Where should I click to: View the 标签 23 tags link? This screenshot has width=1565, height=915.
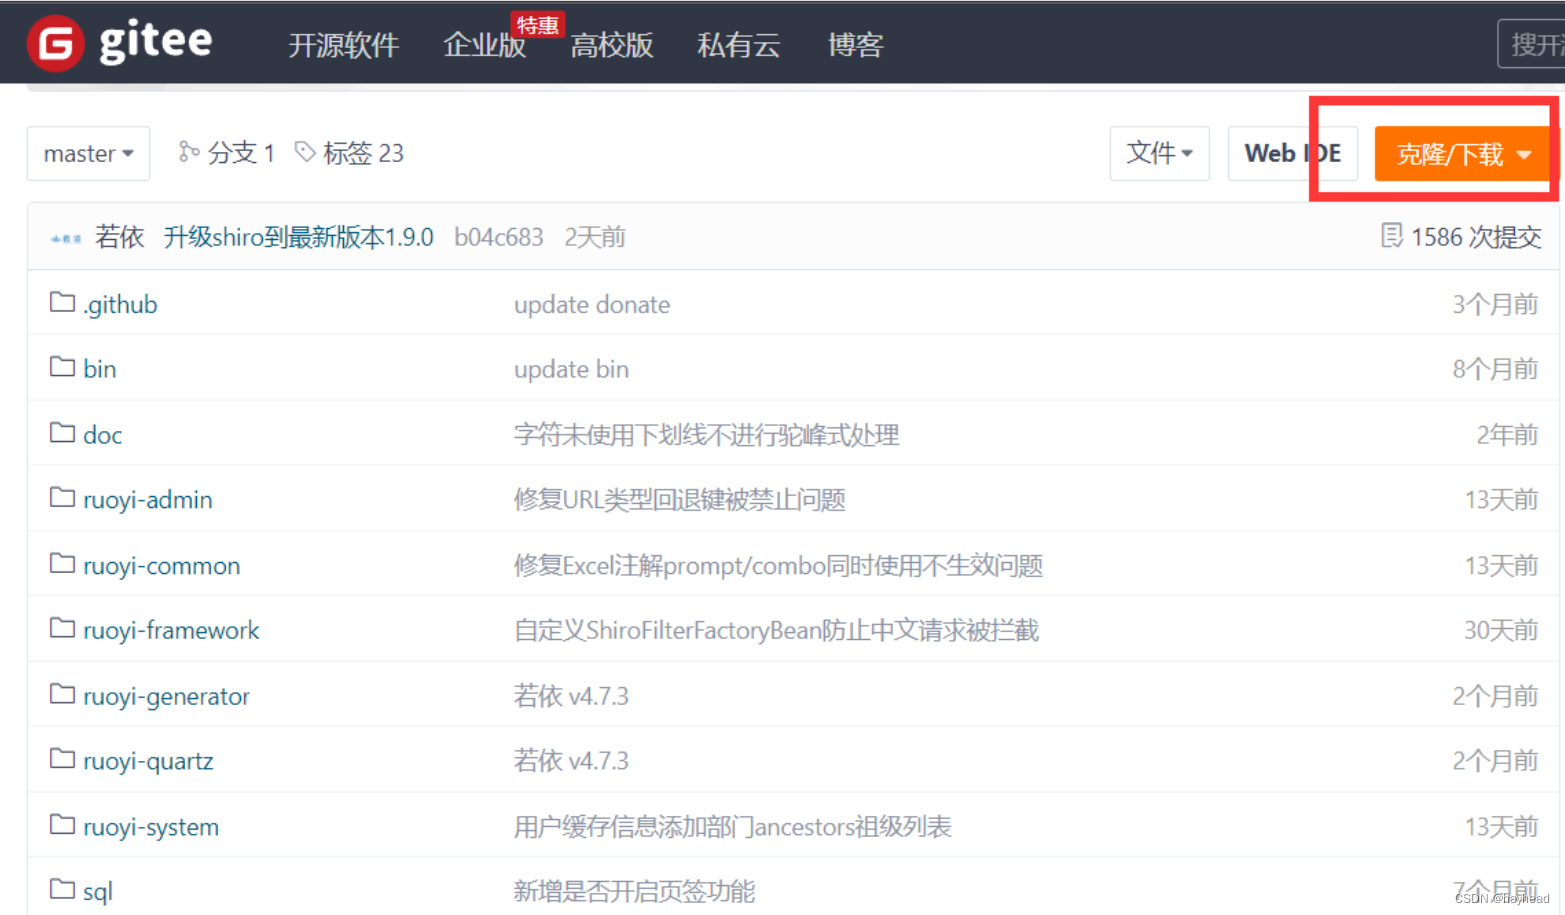pos(349,152)
